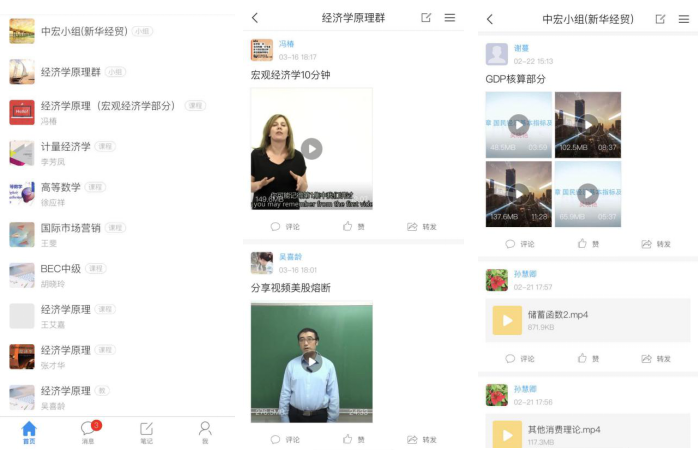Viewport: 698px width, 451px height.
Task: Switch to the 笔记 tab in bottom bar
Action: [146, 431]
